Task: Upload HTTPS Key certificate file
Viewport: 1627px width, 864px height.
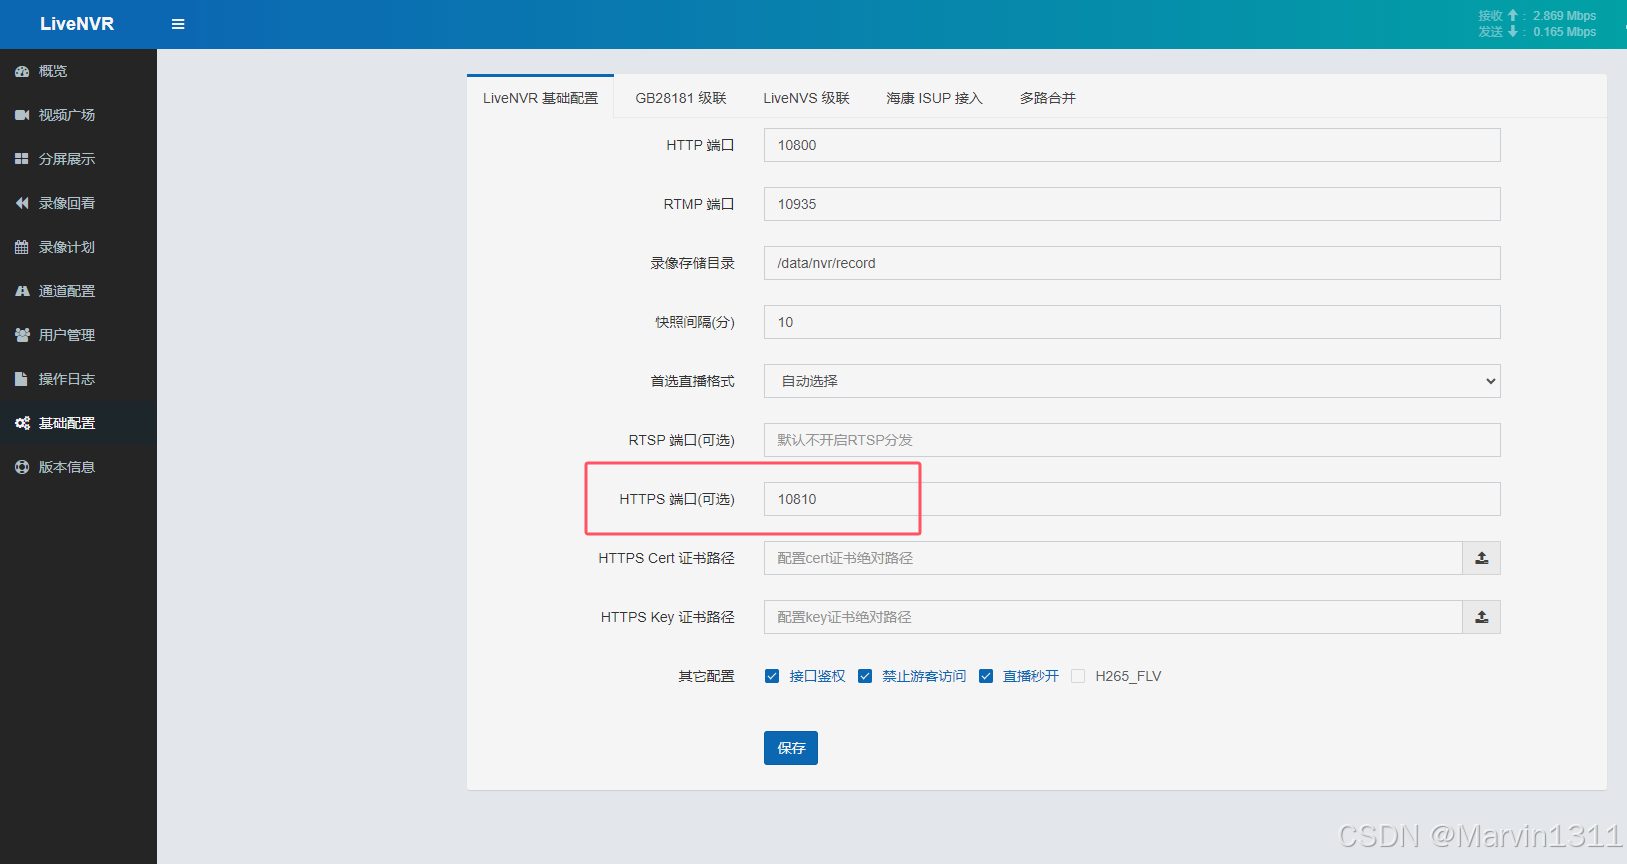Action: coord(1481,617)
